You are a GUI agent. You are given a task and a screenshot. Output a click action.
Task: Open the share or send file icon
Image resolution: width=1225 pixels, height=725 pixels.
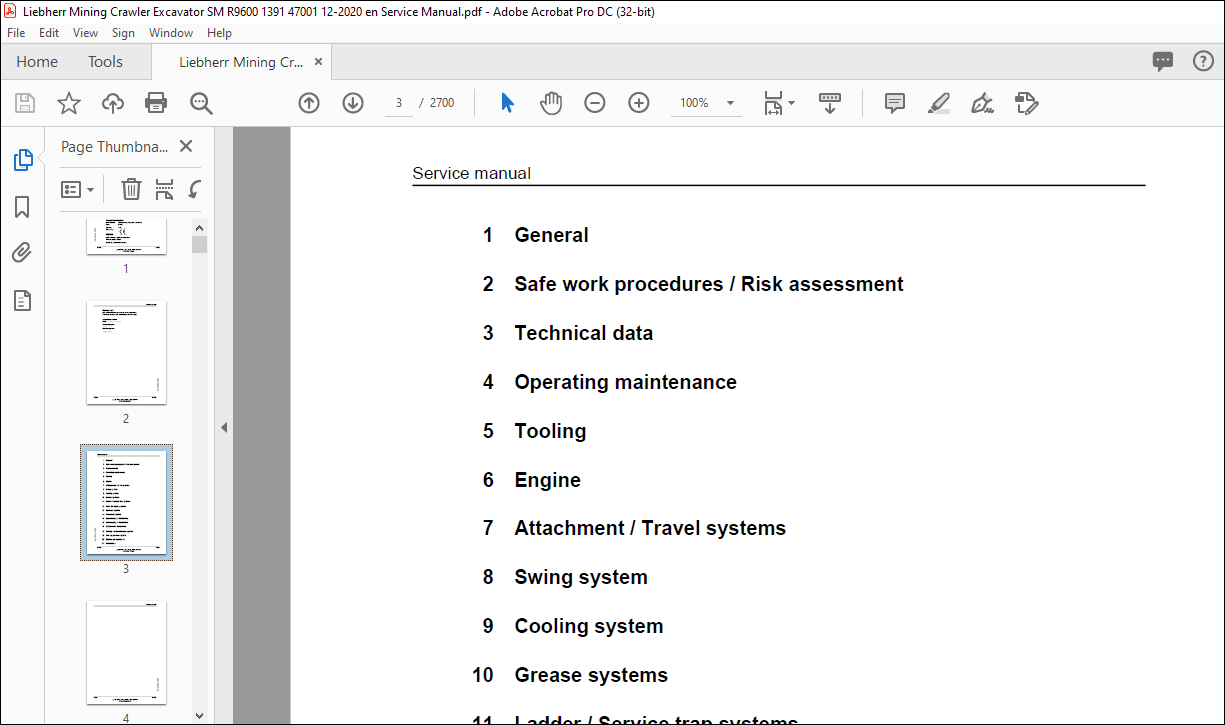[x=1027, y=103]
